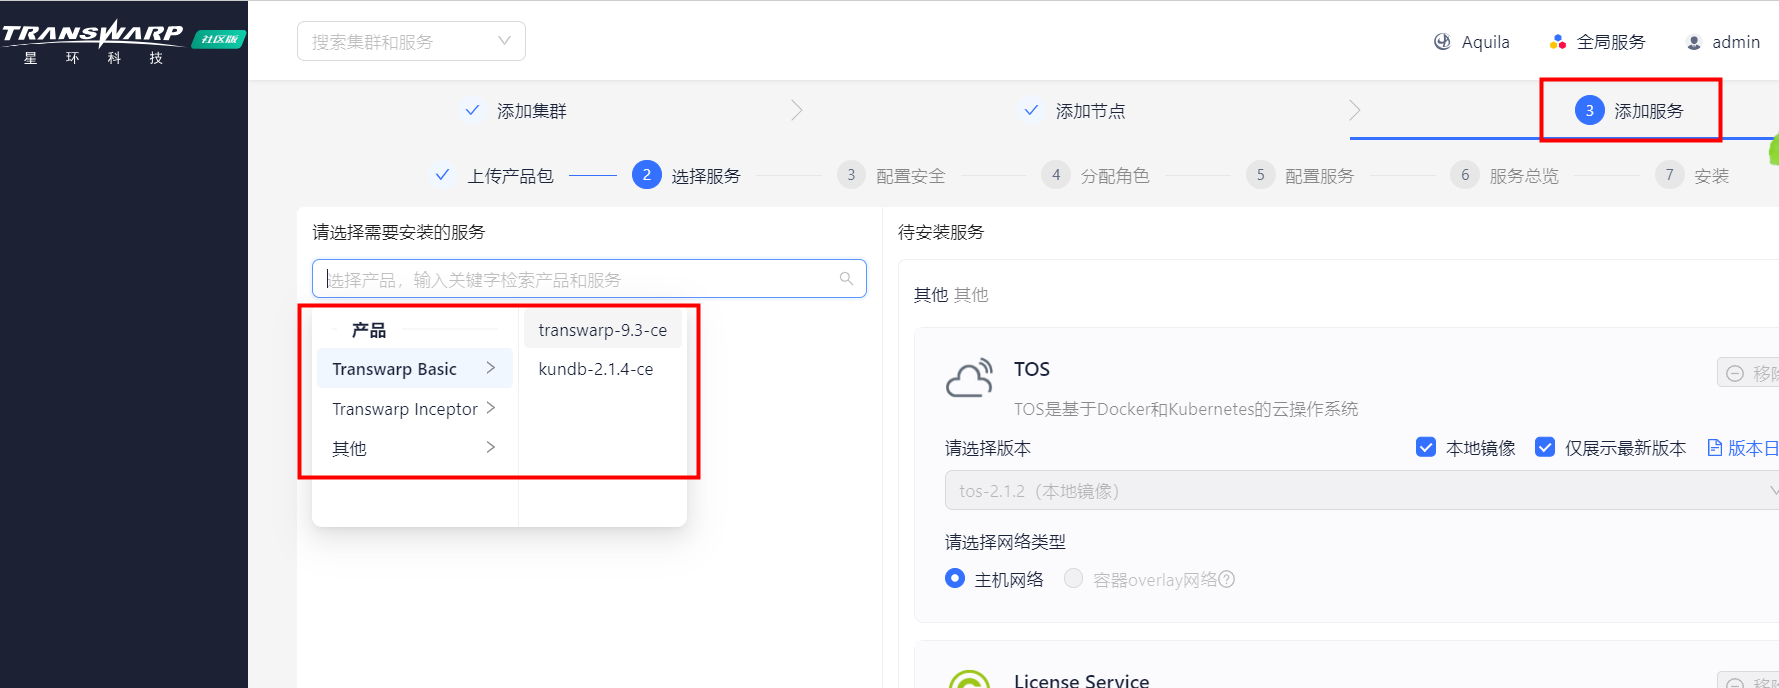Viewport: 1779px width, 688px height.
Task: Expand the Transwarp Inceptor chevron
Action: point(490,408)
